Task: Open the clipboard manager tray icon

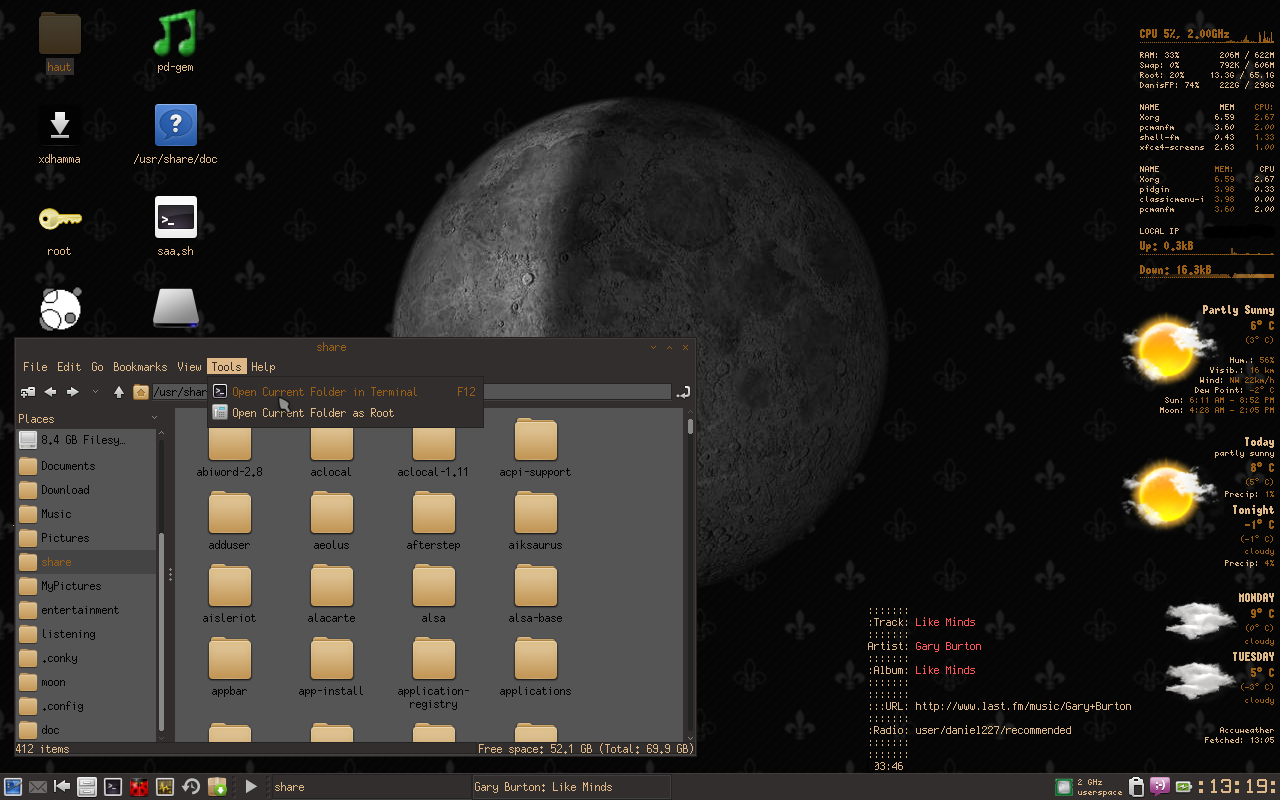Action: tap(1136, 787)
